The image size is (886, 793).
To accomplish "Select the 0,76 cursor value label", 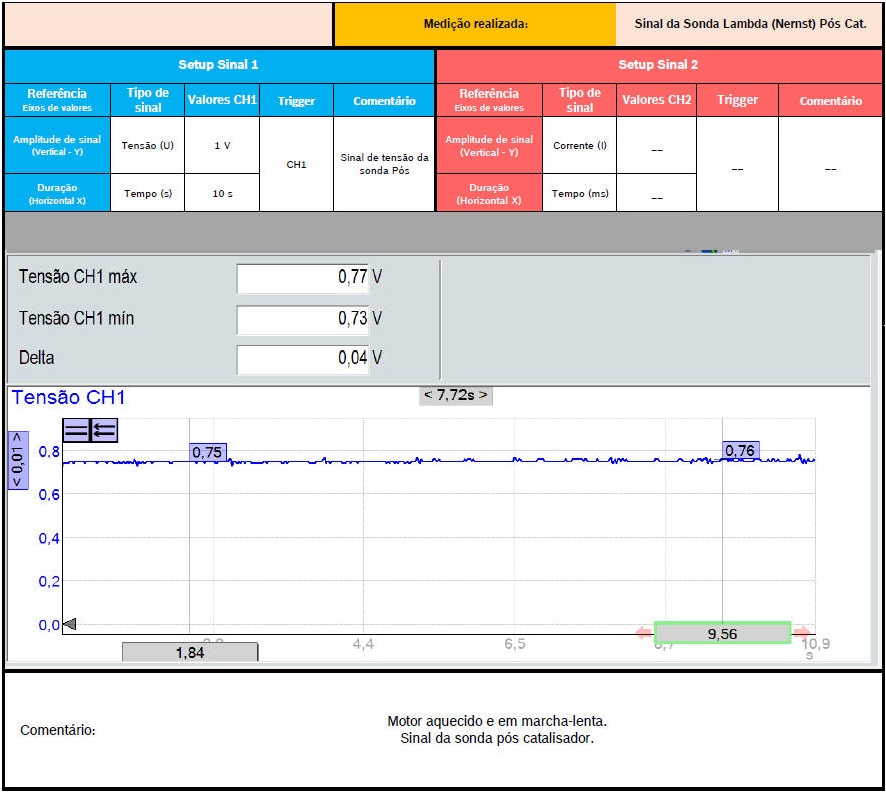I will pyautogui.click(x=740, y=451).
